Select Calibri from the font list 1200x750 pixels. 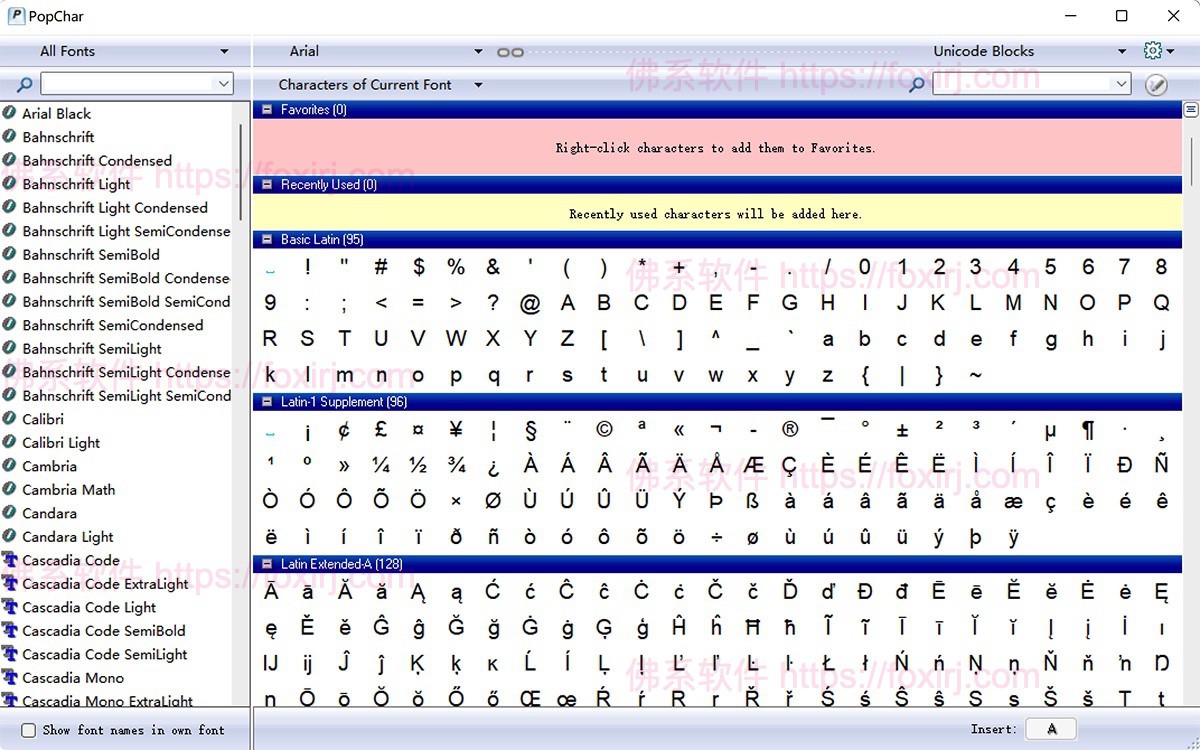(x=44, y=419)
